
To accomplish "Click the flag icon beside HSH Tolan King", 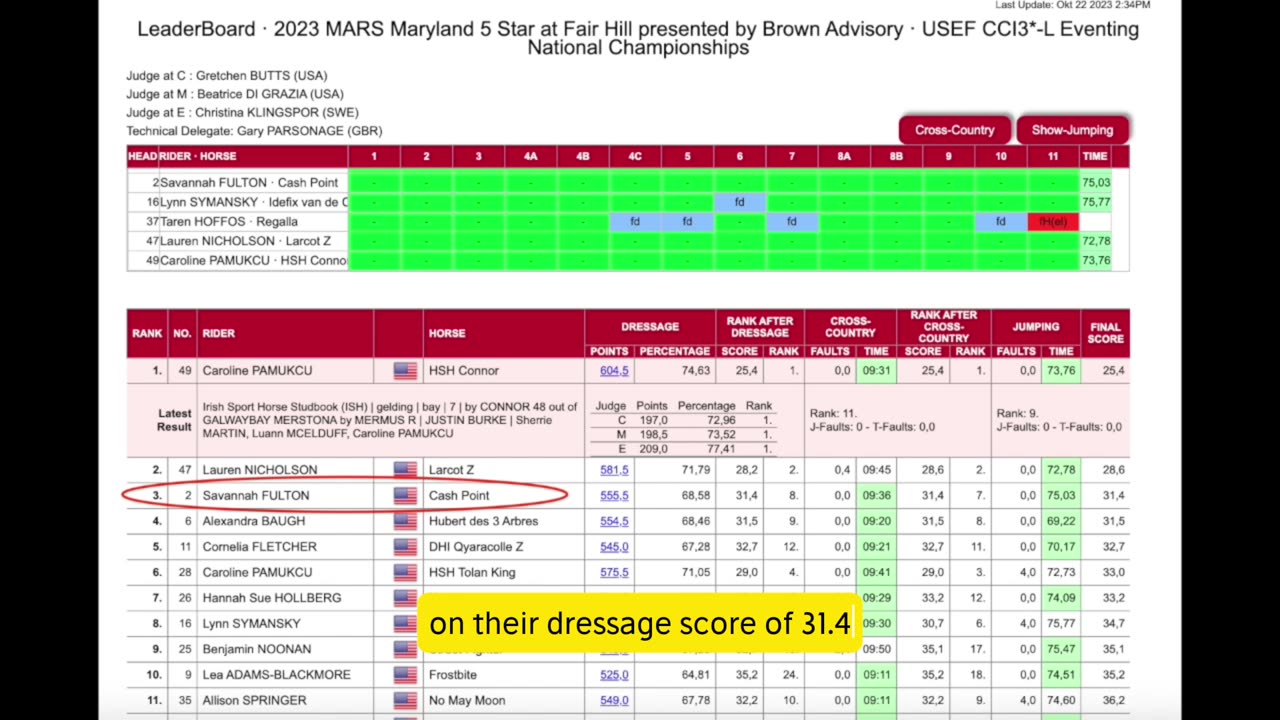I will tap(405, 573).
